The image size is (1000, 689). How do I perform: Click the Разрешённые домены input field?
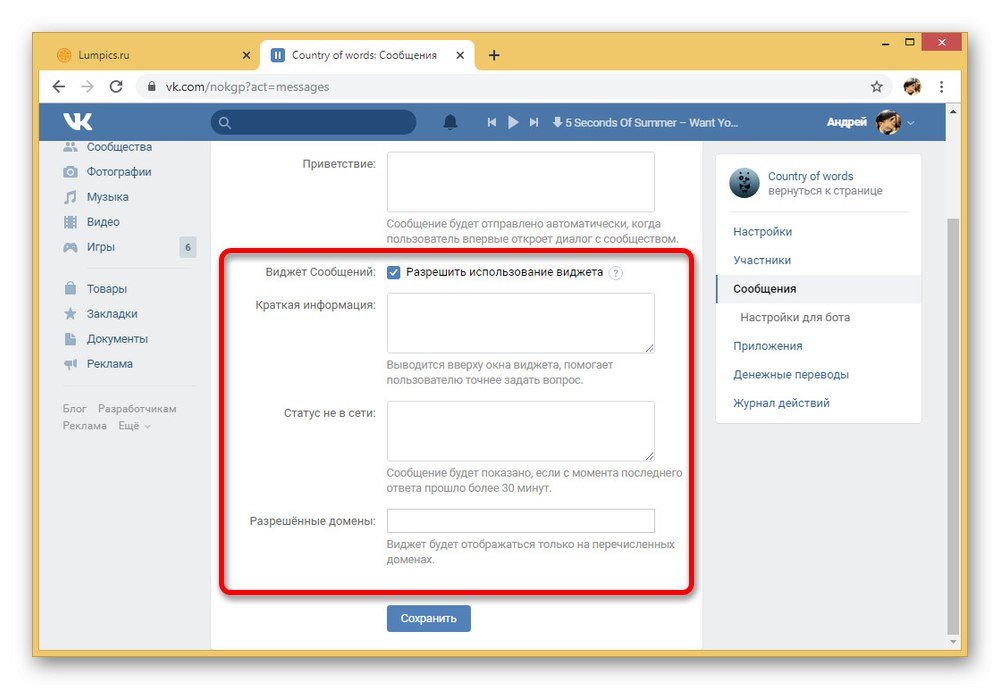click(x=520, y=521)
